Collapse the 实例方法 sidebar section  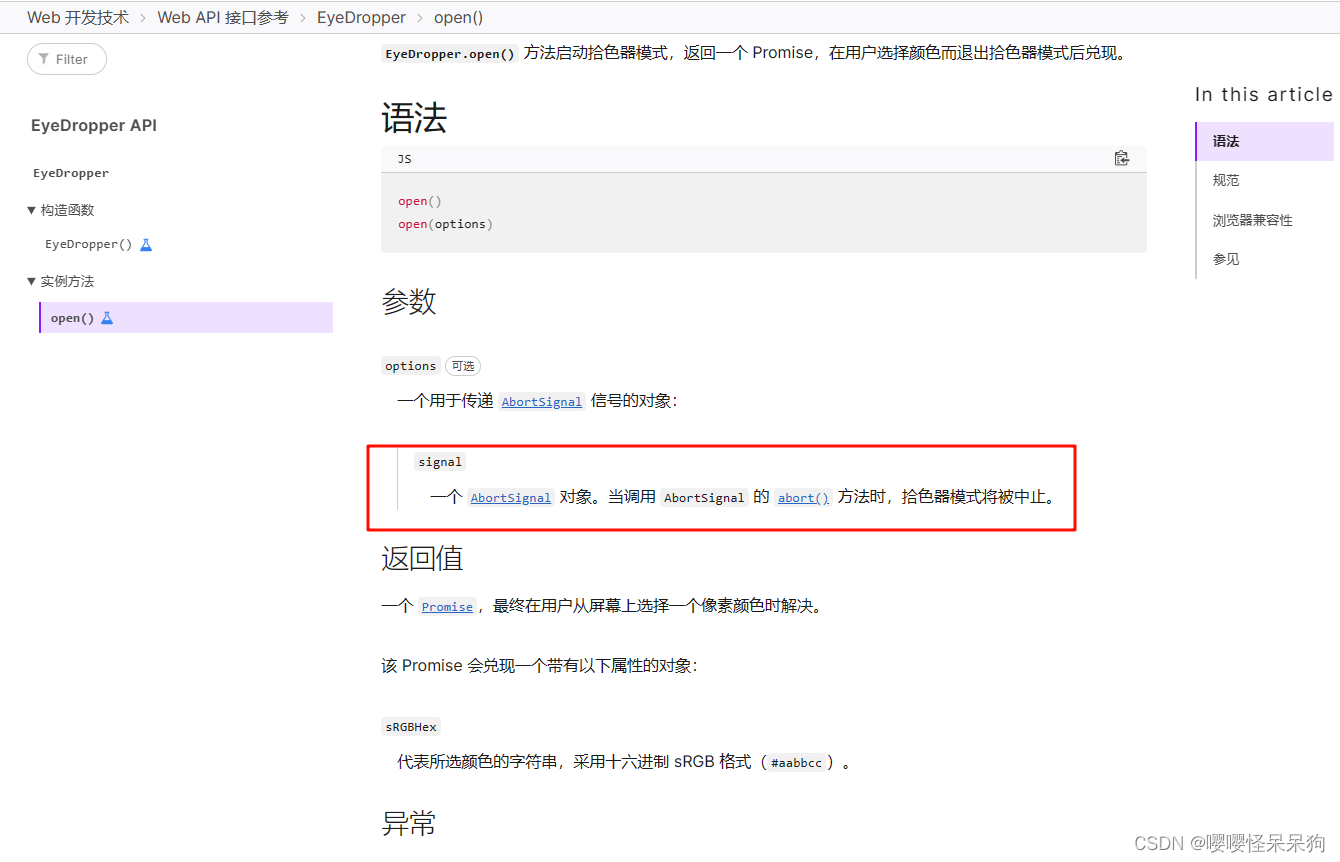click(x=31, y=282)
